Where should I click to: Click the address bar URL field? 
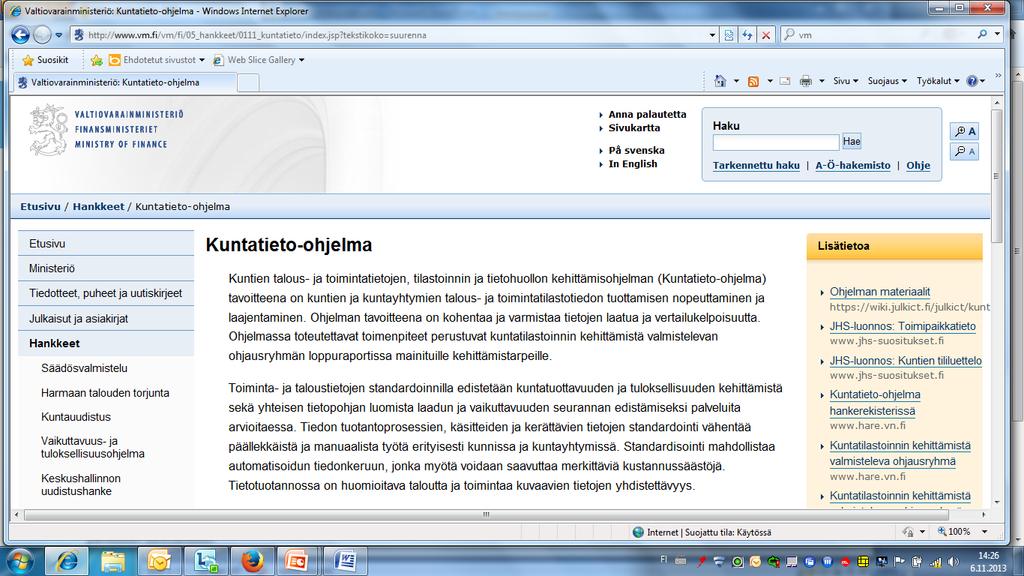tap(389, 35)
